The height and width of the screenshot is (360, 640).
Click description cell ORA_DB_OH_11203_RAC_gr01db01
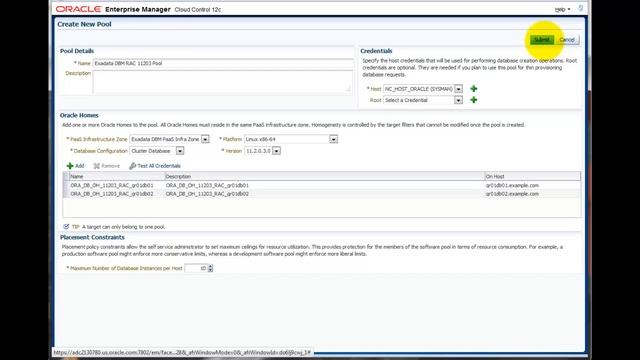point(207,185)
